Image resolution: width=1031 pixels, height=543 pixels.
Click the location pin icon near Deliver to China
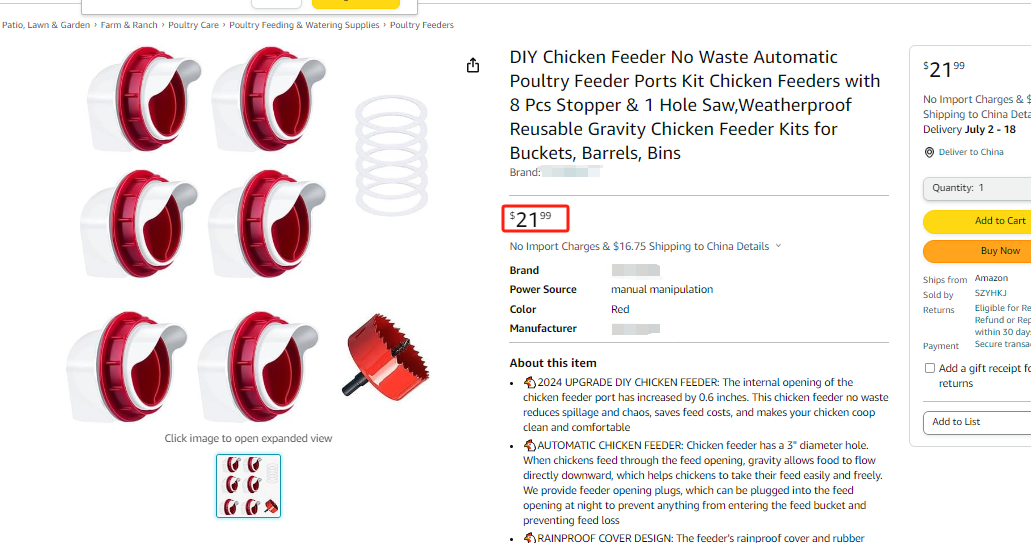pyautogui.click(x=929, y=153)
